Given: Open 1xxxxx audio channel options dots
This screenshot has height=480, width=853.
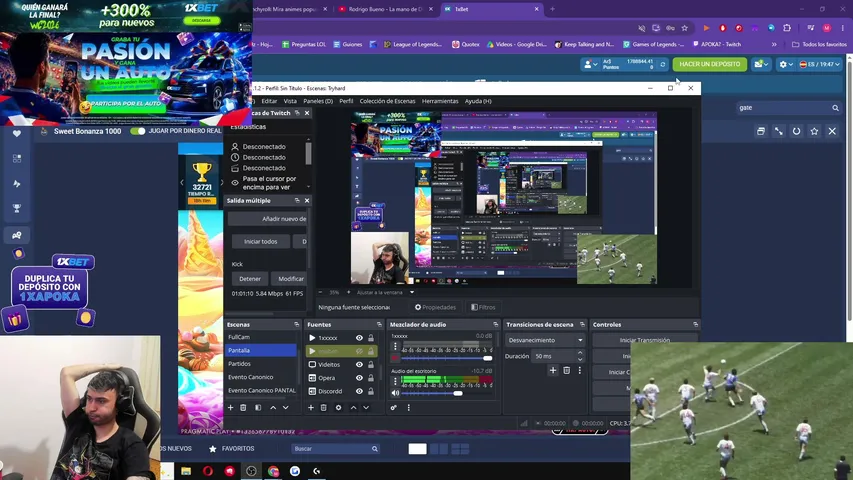Looking at the screenshot, I should (x=395, y=347).
